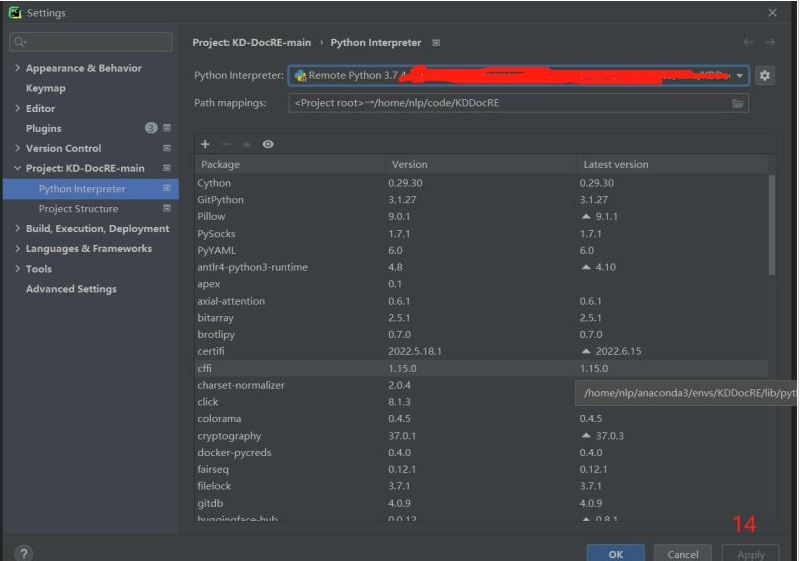Click the Pillow update arrow icon
The width and height of the screenshot is (800, 561).
click(x=586, y=217)
